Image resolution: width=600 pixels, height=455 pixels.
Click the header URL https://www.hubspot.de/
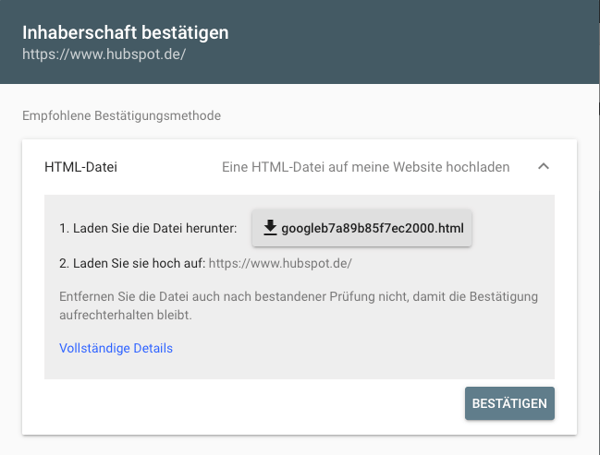(104, 54)
